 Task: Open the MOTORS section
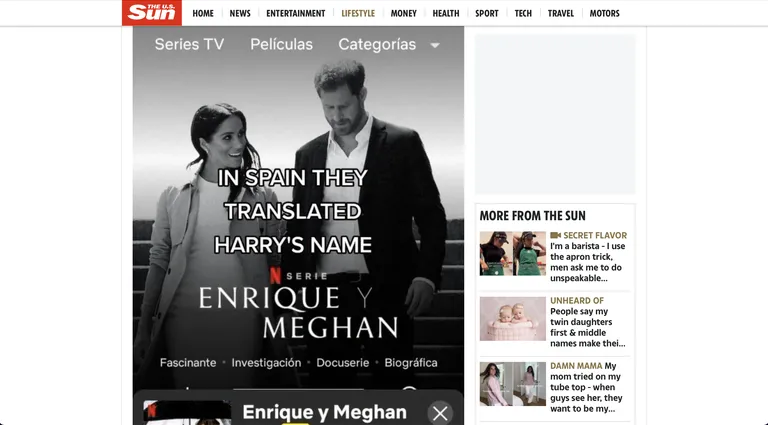(604, 13)
